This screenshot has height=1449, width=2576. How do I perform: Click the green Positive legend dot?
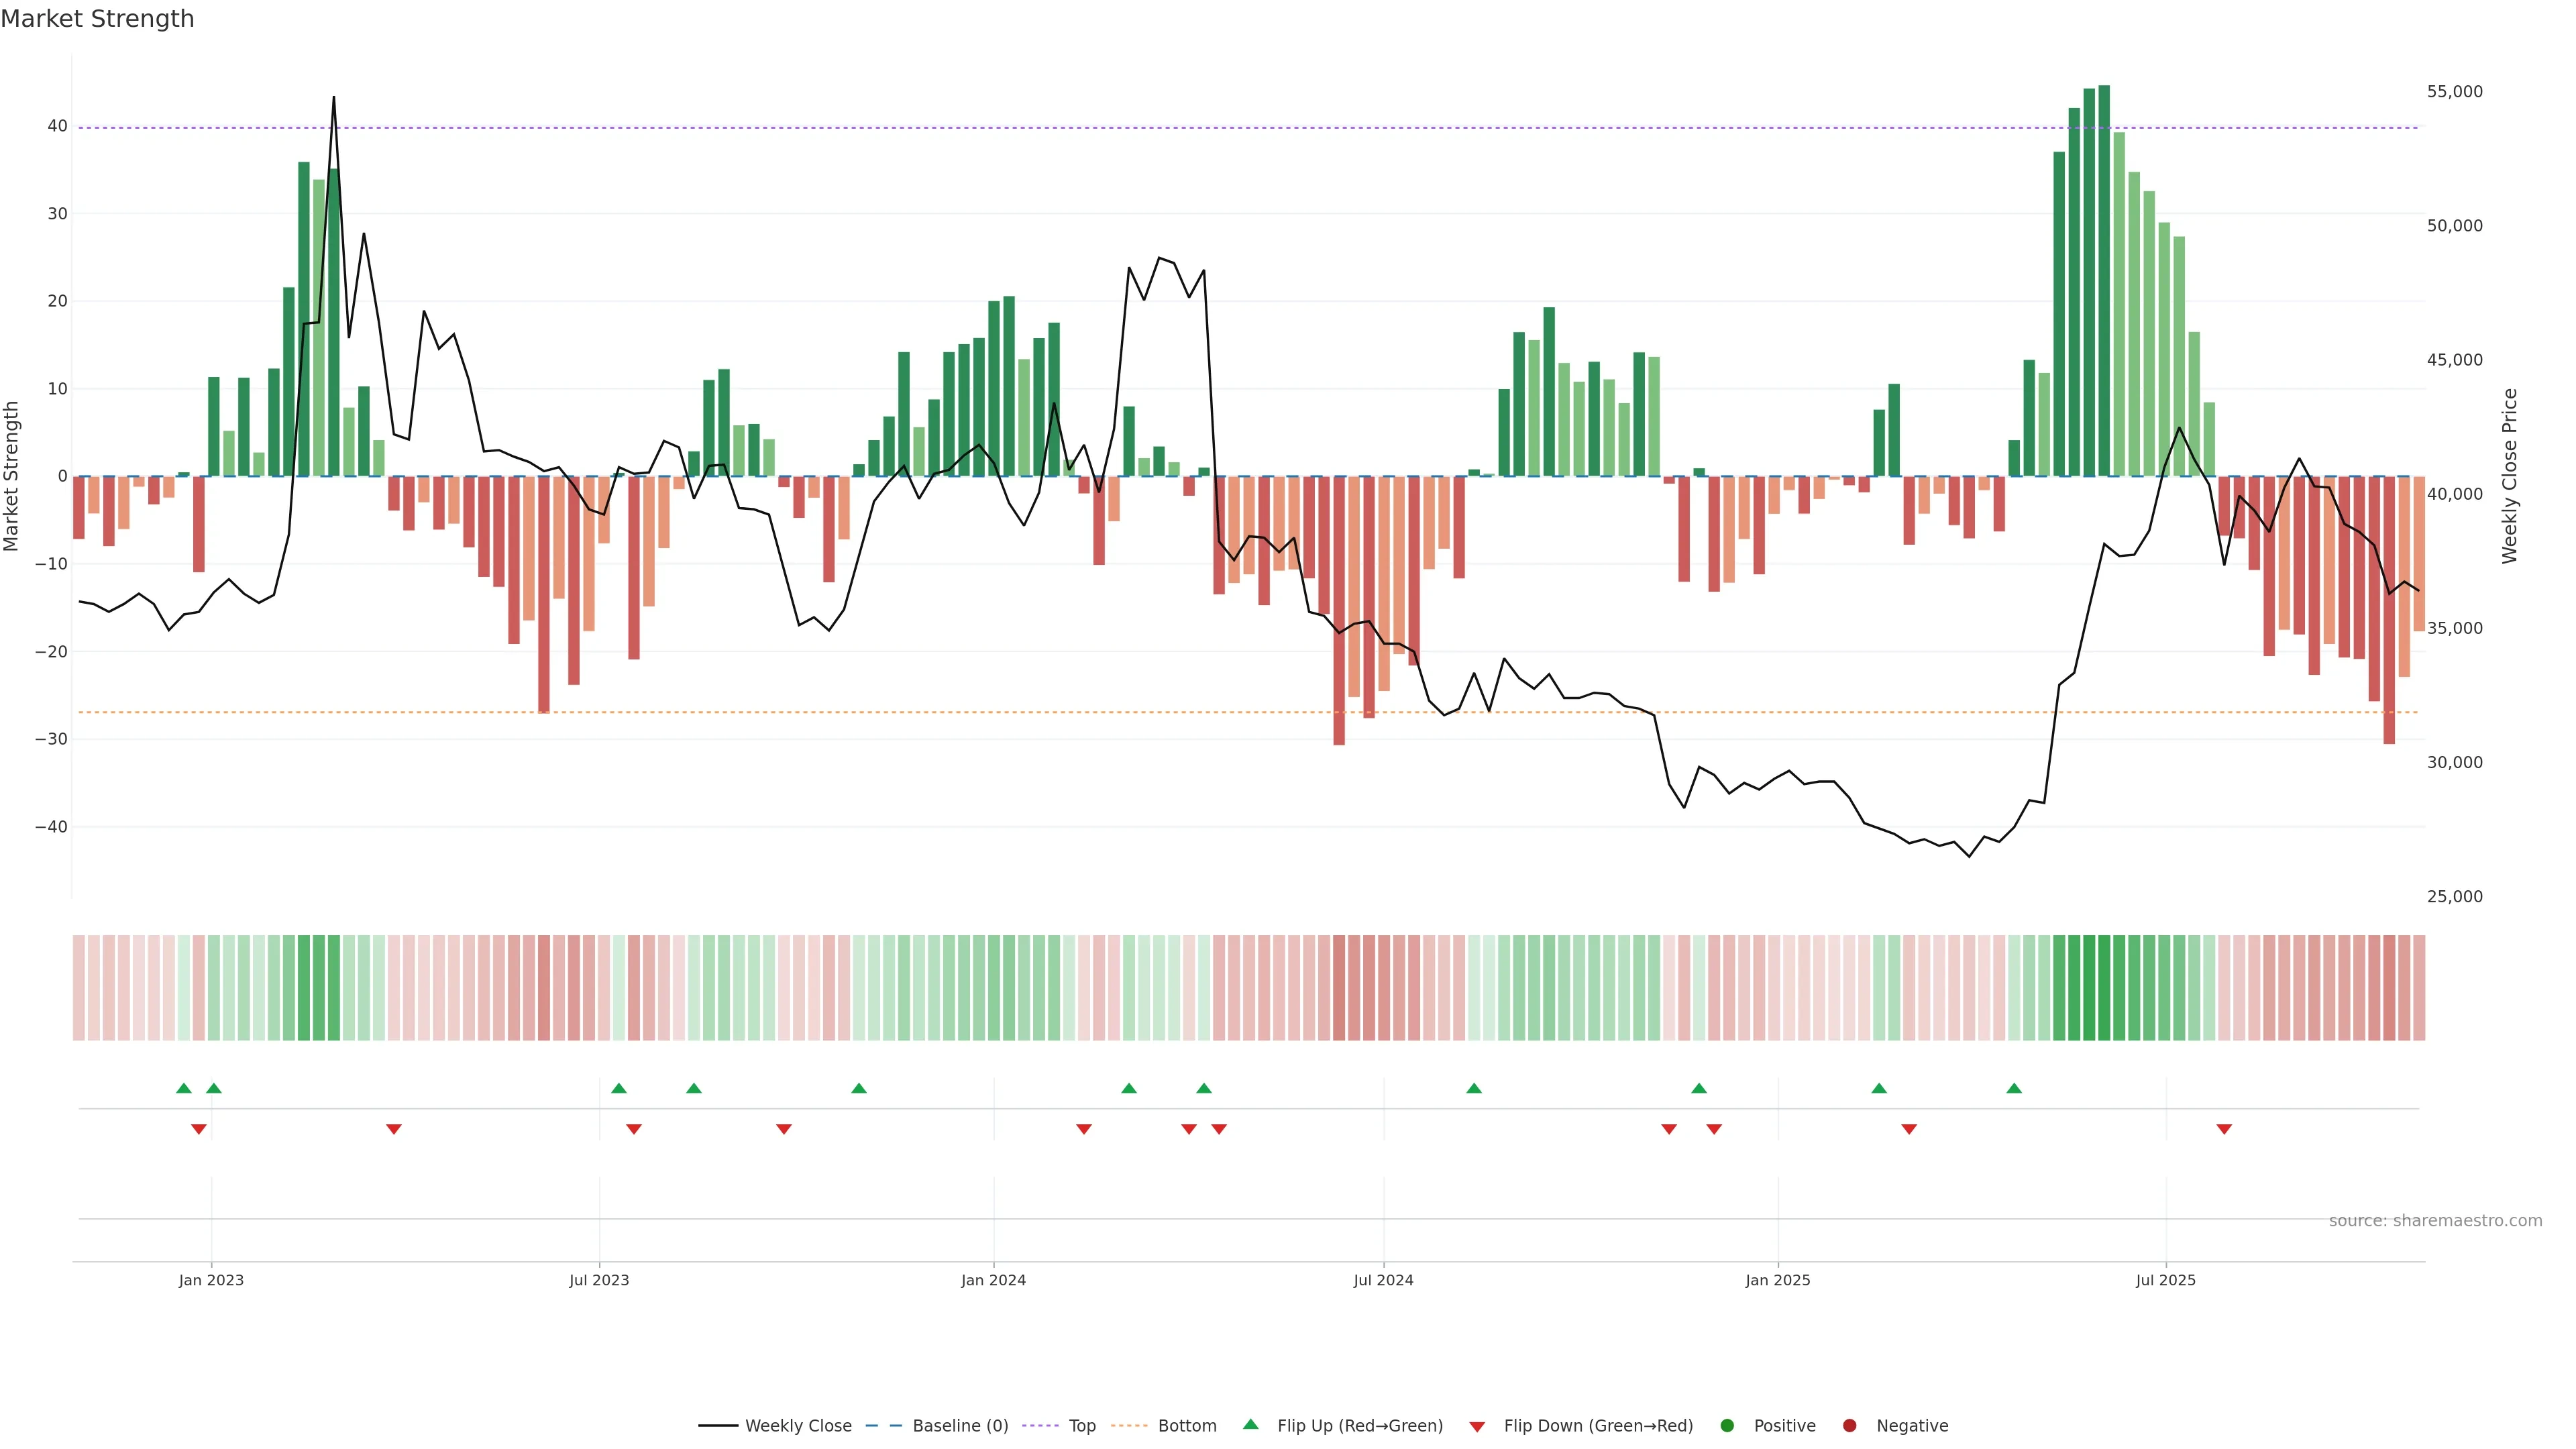(x=1727, y=1426)
